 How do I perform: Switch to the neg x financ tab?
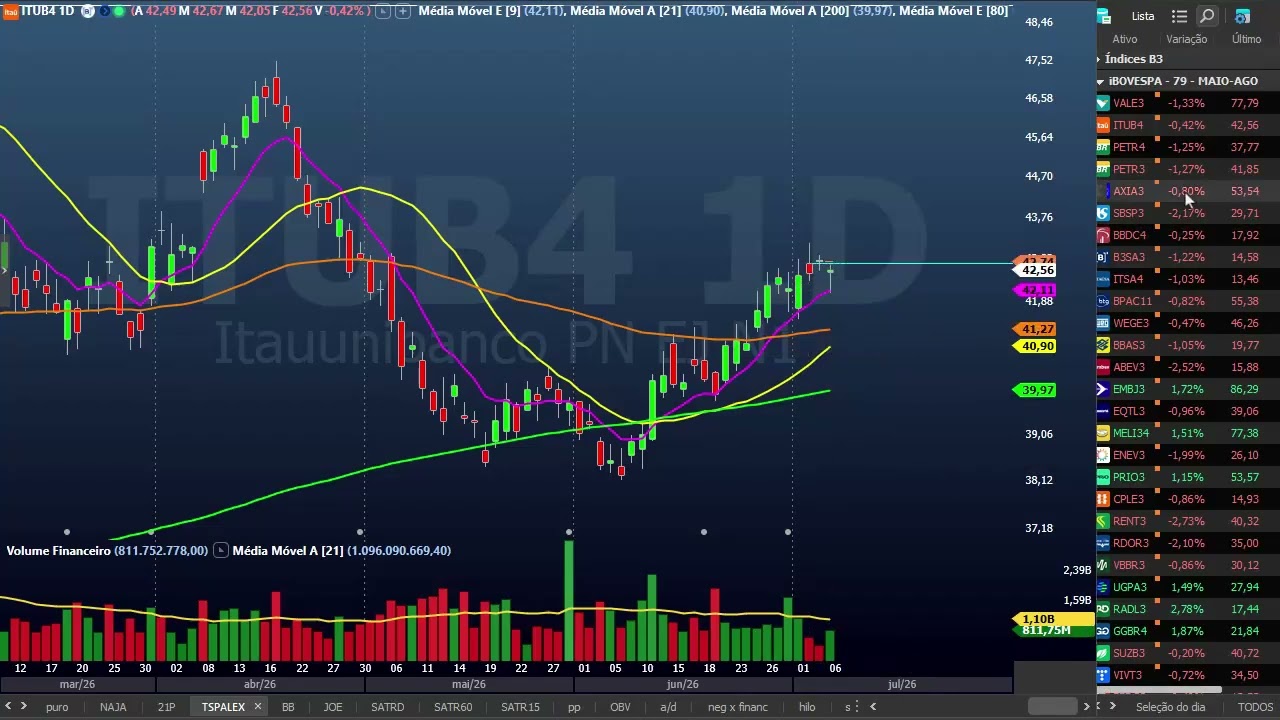click(x=738, y=707)
